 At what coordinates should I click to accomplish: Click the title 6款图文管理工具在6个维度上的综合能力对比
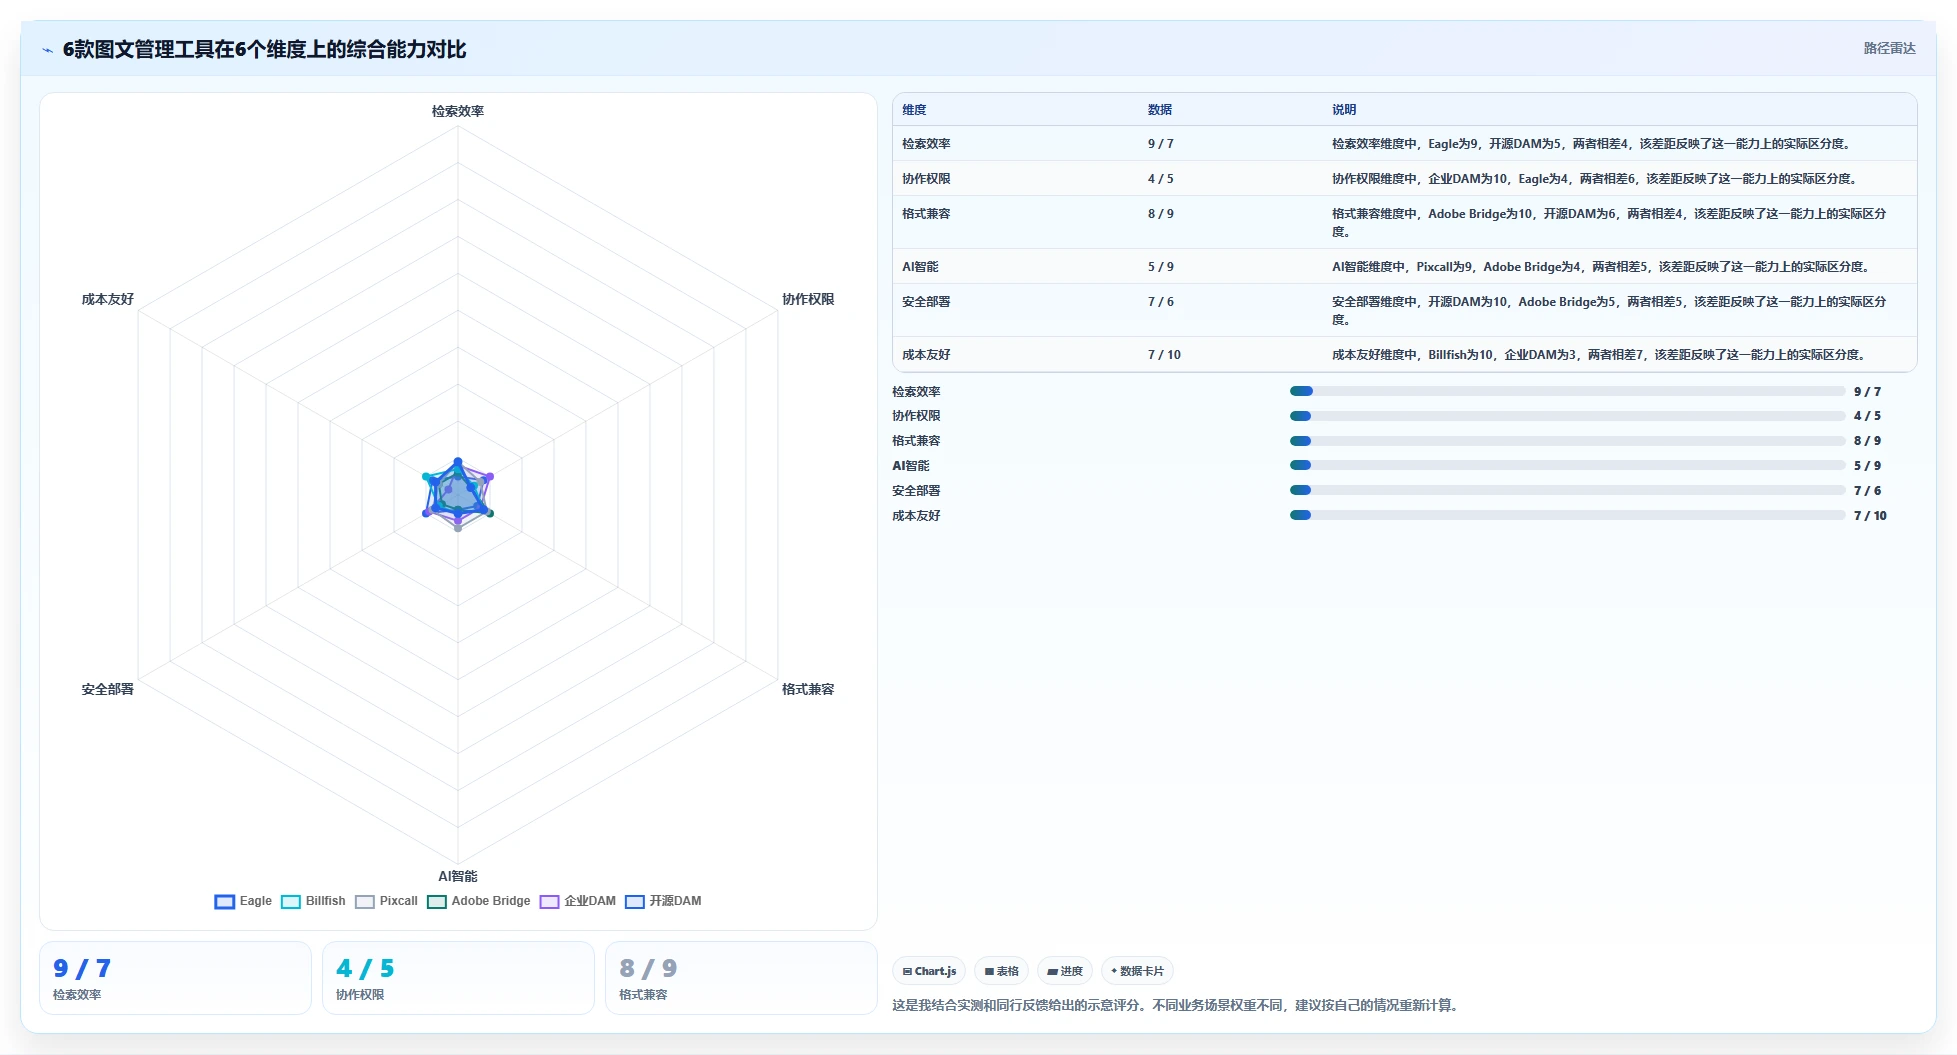[264, 49]
